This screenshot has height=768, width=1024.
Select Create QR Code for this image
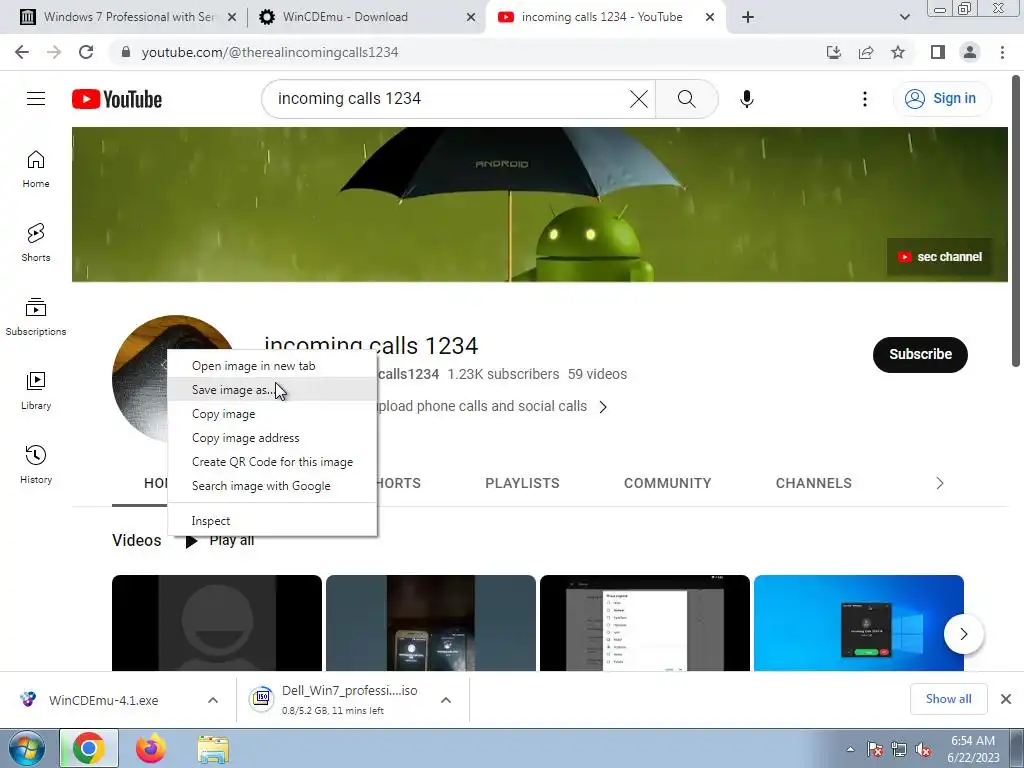[272, 462]
